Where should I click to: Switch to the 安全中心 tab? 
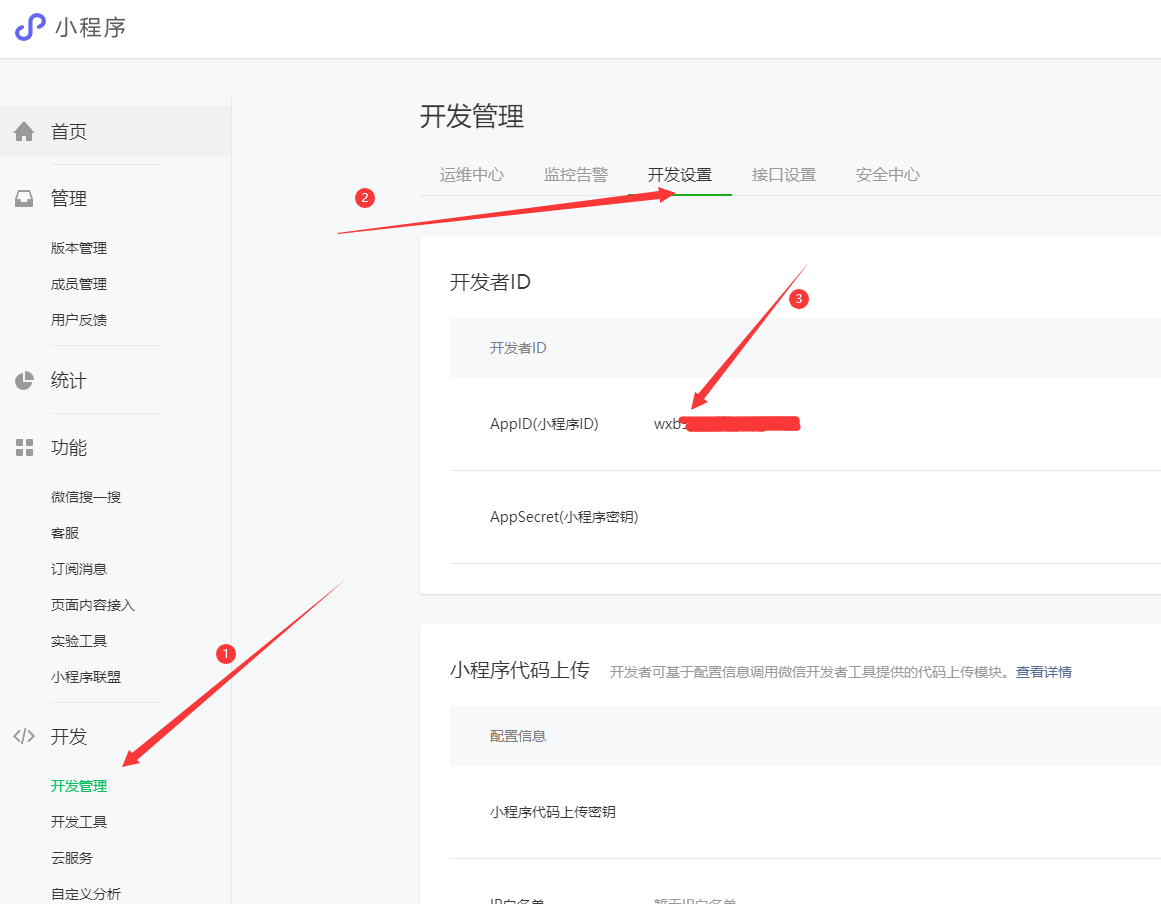[888, 175]
